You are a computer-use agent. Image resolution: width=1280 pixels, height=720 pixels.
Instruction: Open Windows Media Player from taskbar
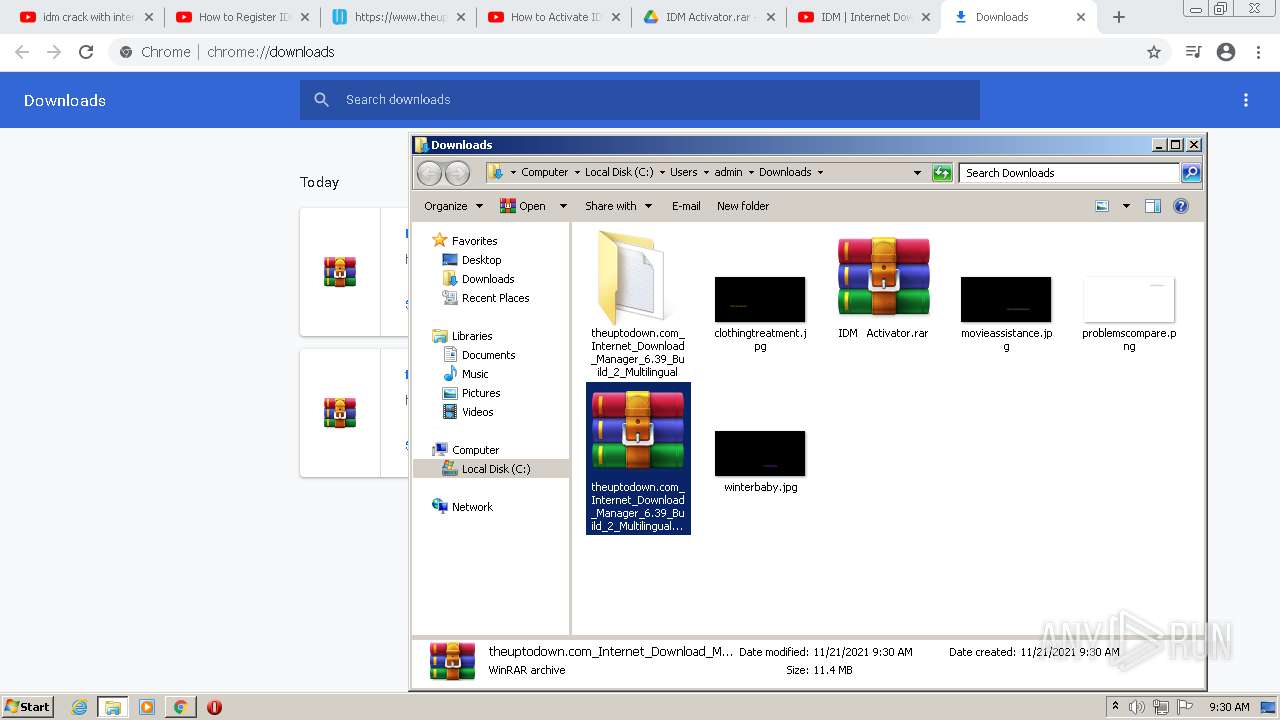point(147,707)
